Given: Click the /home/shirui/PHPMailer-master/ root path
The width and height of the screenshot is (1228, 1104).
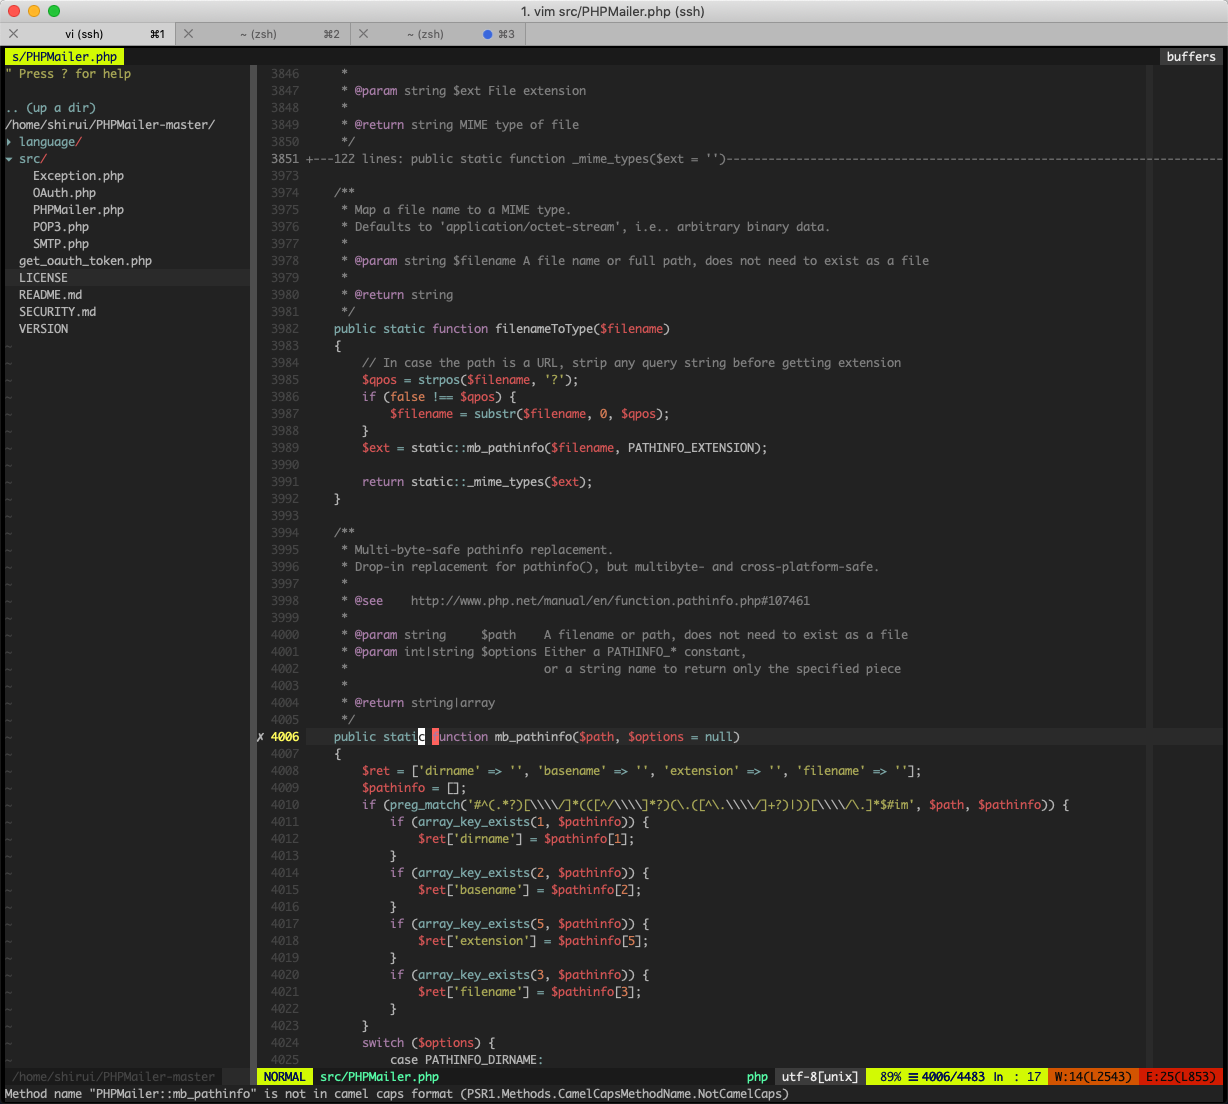Looking at the screenshot, I should [110, 125].
